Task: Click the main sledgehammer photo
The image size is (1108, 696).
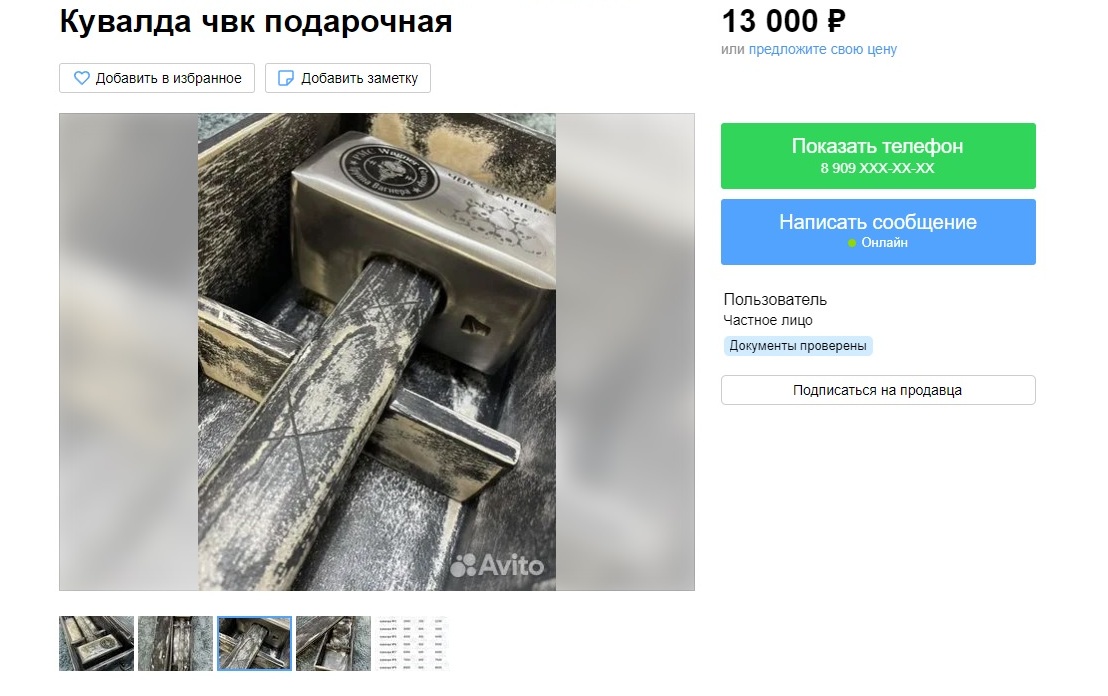Action: [377, 352]
